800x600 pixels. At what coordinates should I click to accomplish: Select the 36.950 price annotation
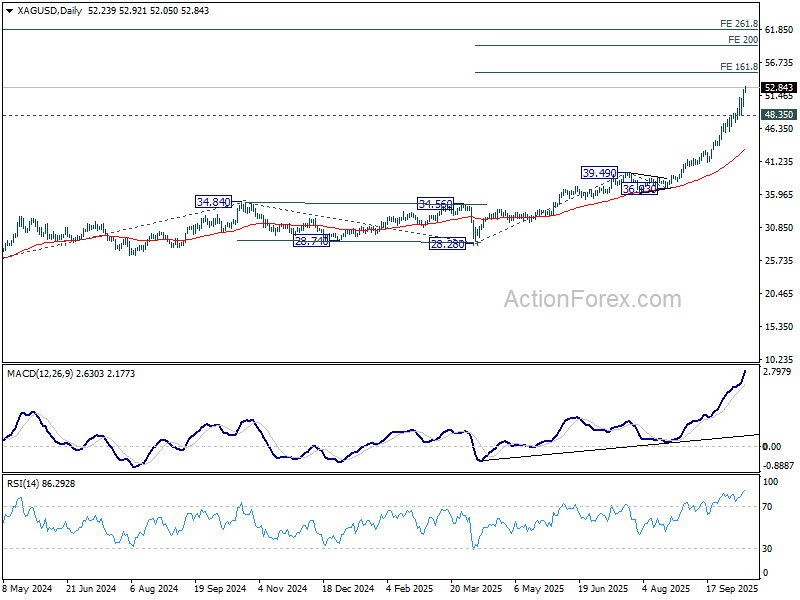[639, 188]
